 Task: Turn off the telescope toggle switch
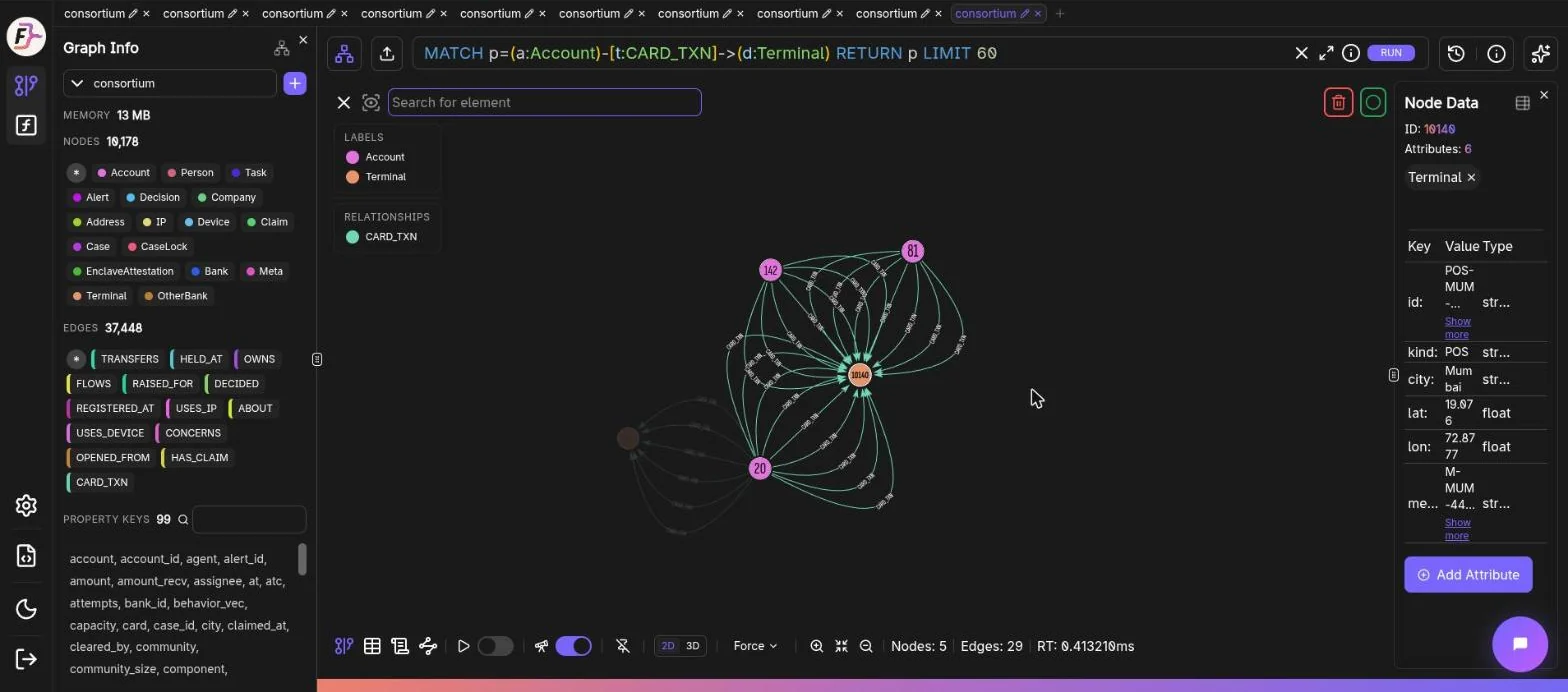573,646
